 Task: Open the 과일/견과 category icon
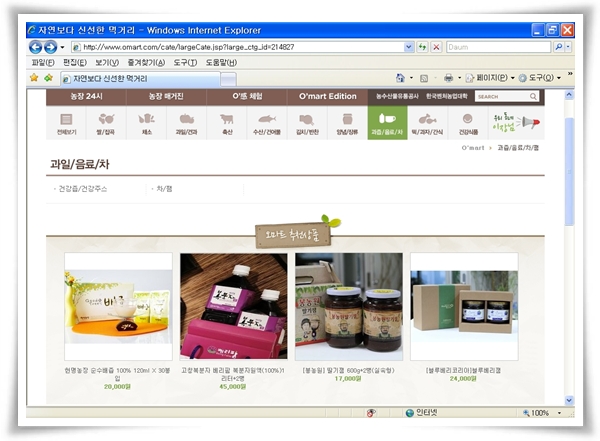point(186,124)
